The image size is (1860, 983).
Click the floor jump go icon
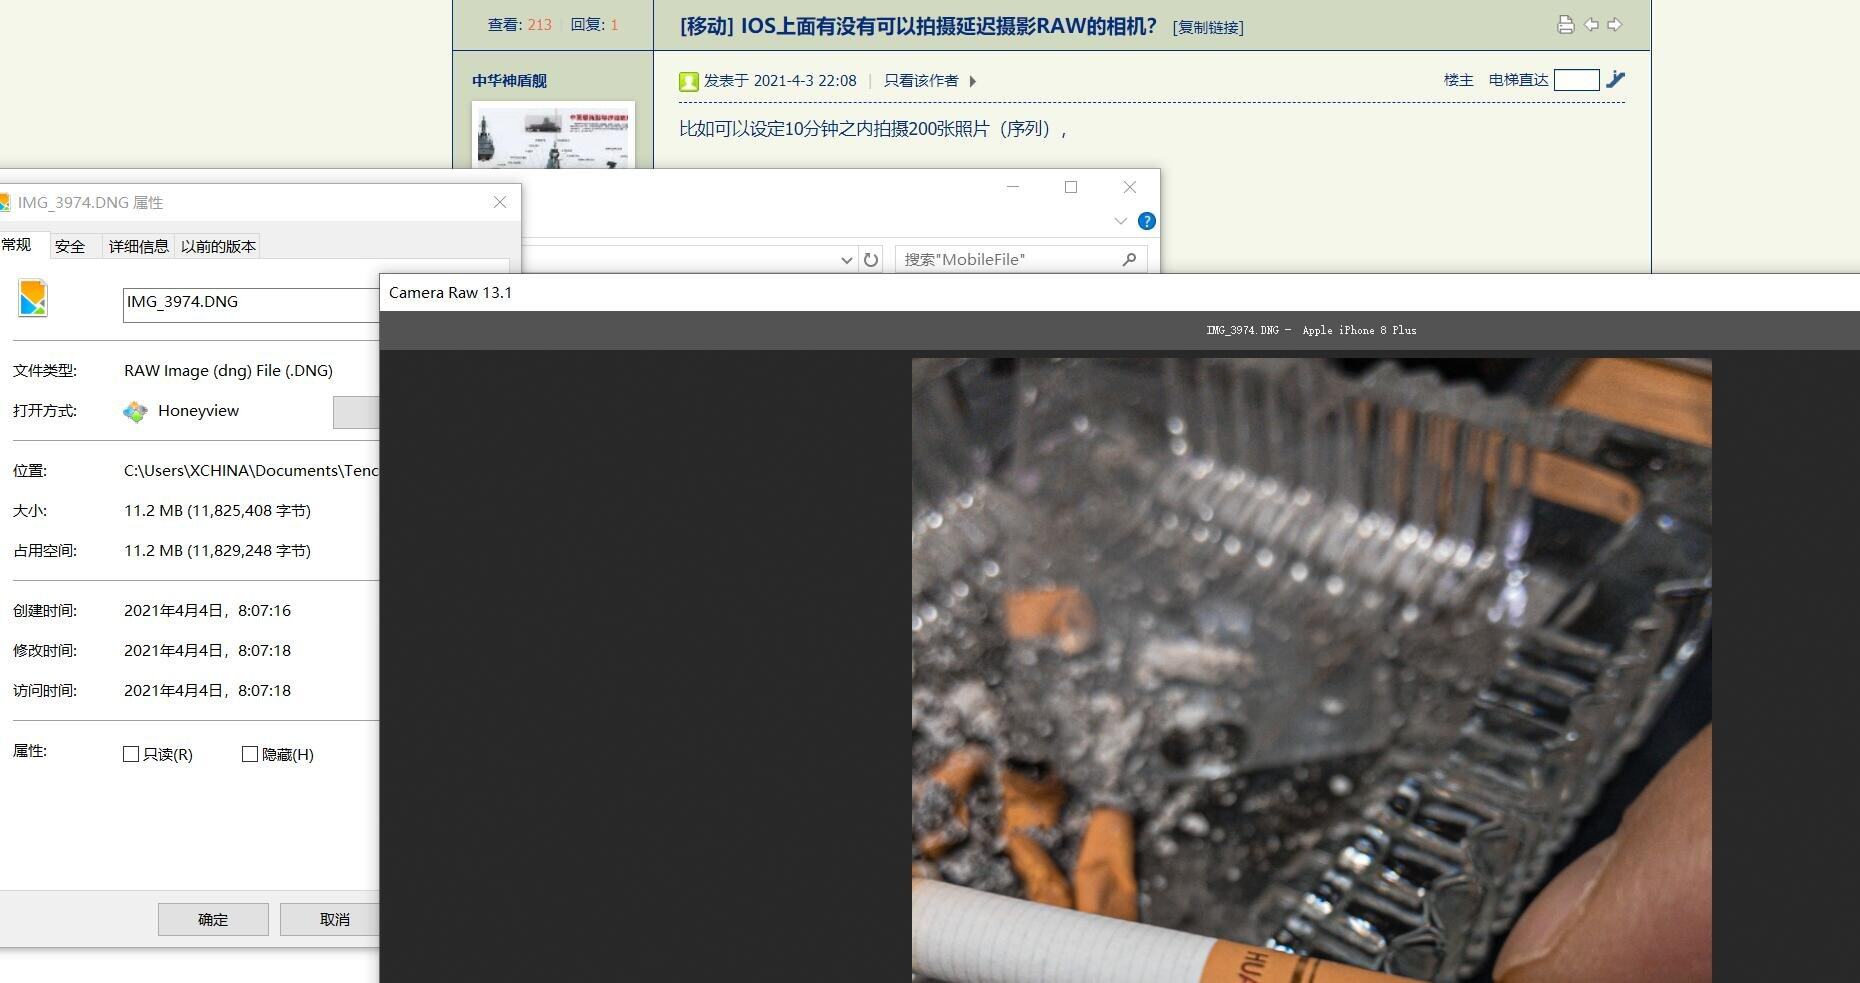tap(1615, 80)
